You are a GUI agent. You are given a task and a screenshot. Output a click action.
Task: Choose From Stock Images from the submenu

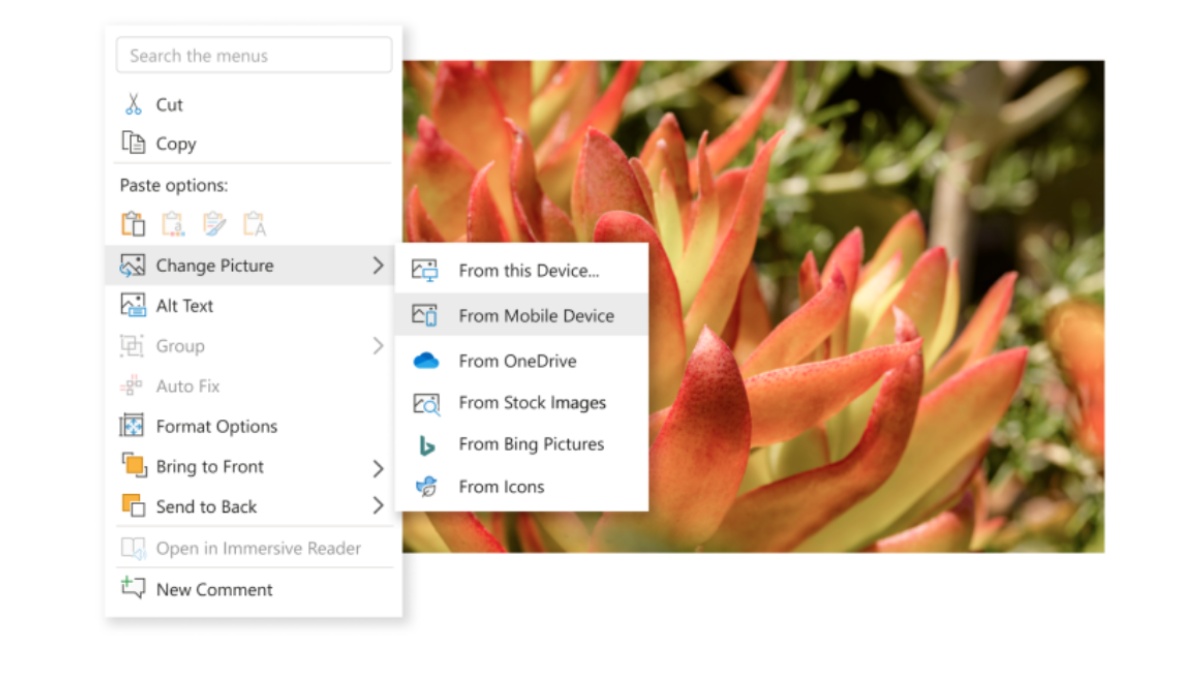tap(531, 402)
